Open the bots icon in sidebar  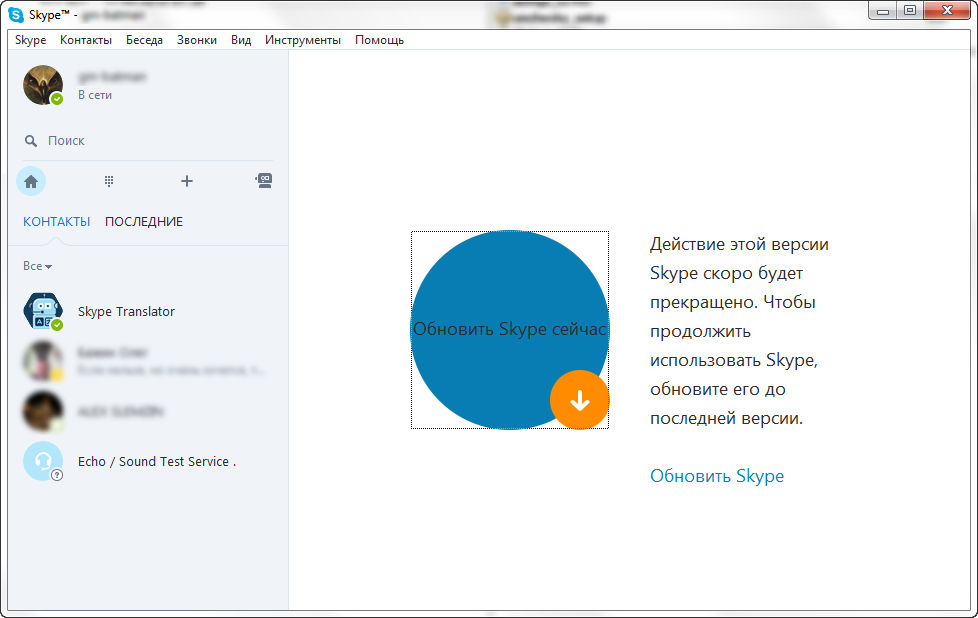point(264,181)
